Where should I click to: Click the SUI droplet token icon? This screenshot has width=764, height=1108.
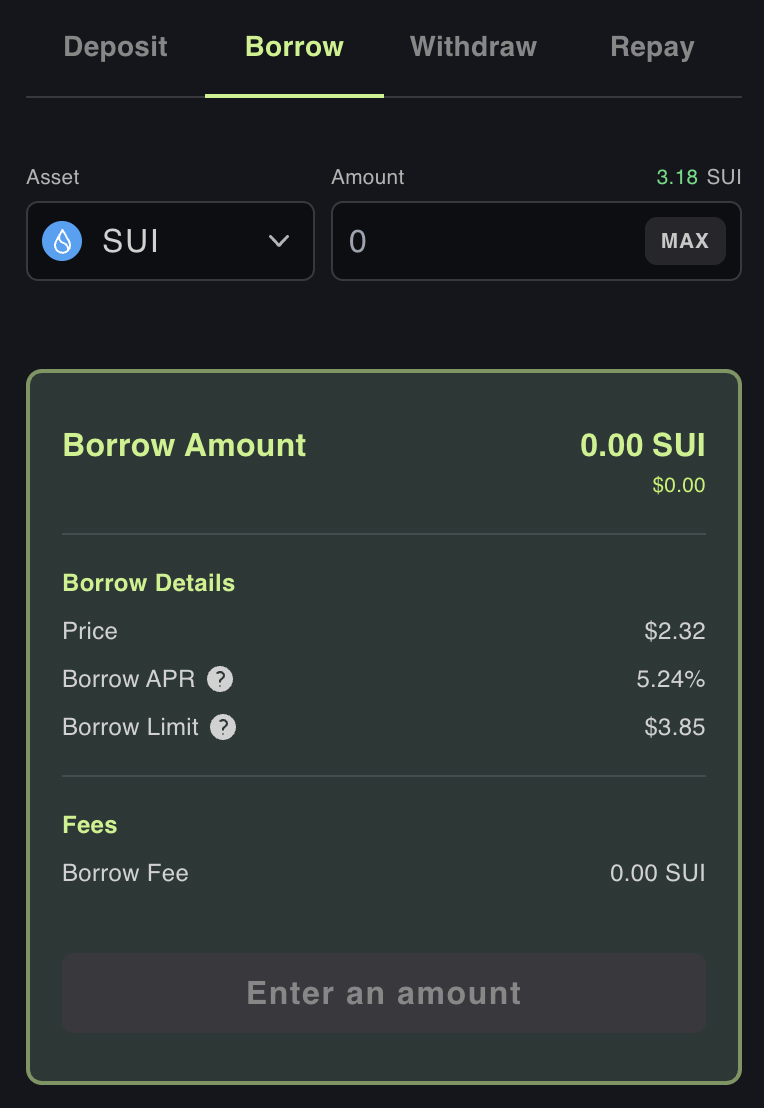pyautogui.click(x=62, y=241)
